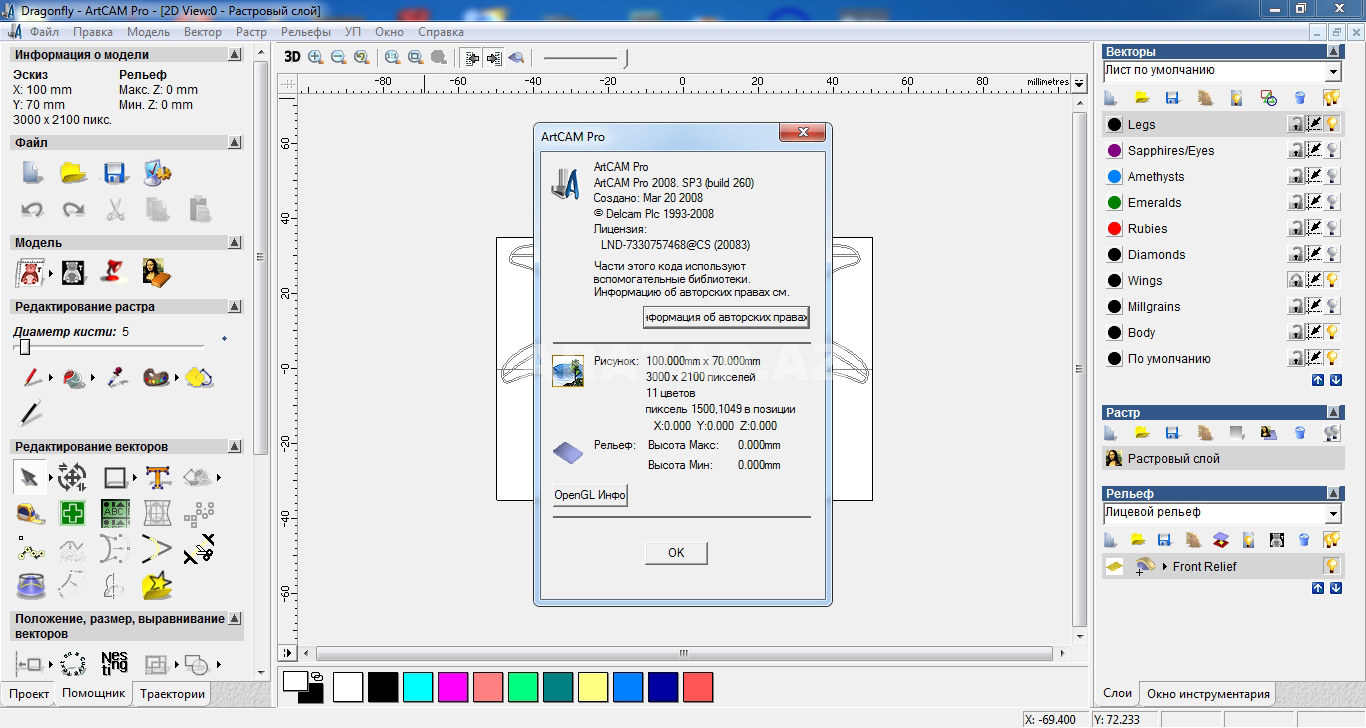Click the zoom out magnifier icon
1366x728 pixels.
339,58
